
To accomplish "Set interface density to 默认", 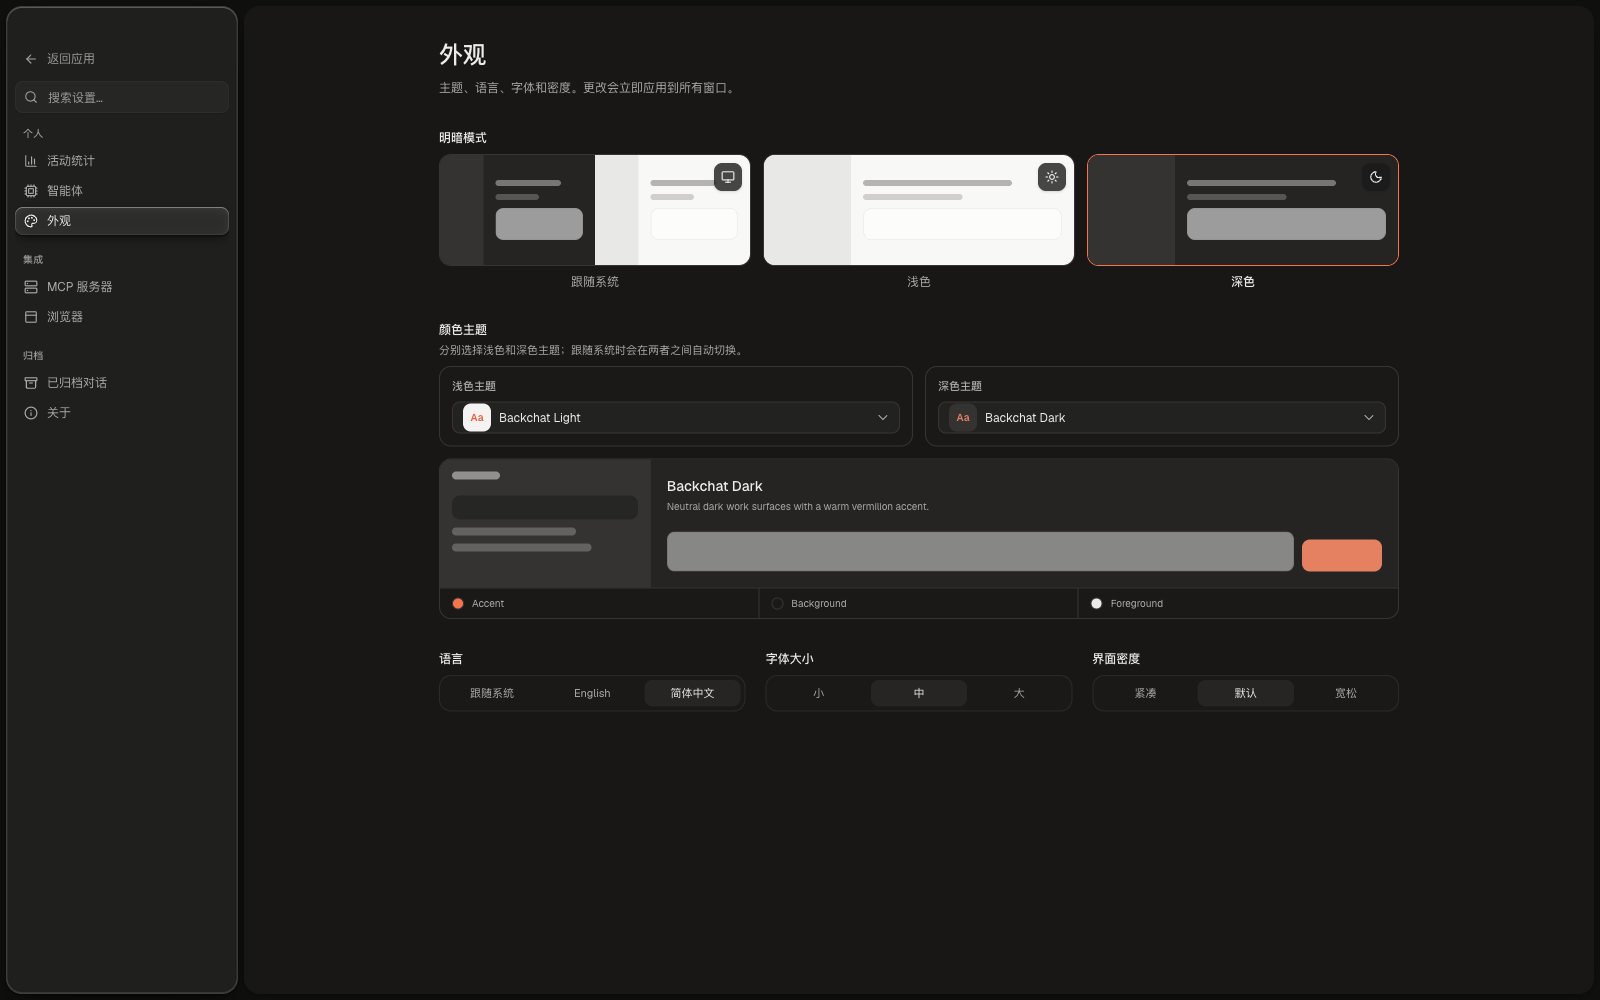I will pos(1246,693).
